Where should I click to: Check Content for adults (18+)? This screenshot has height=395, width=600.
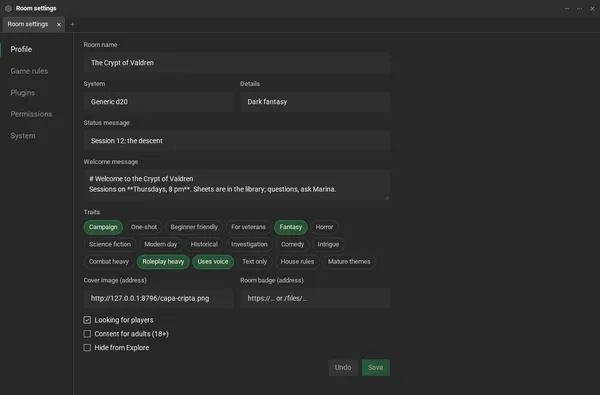click(87, 334)
